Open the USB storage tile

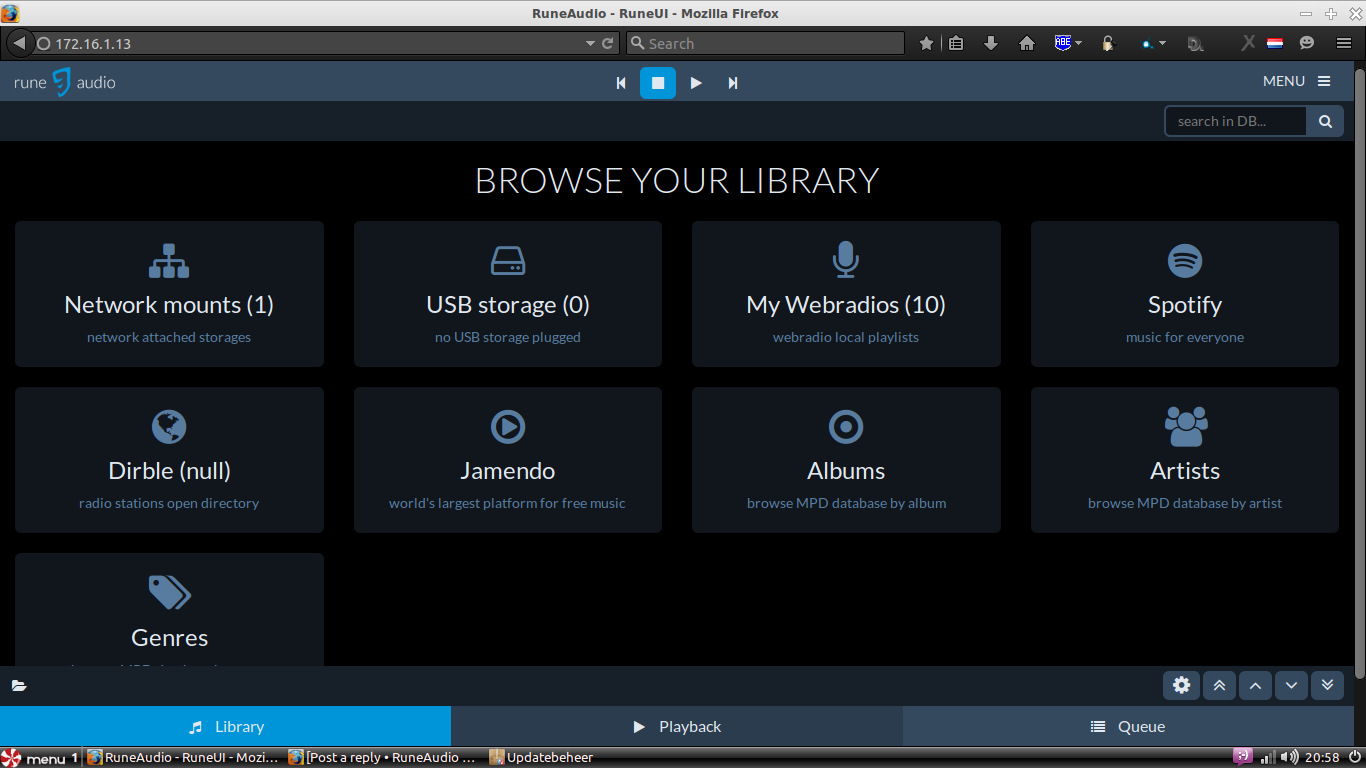[508, 294]
